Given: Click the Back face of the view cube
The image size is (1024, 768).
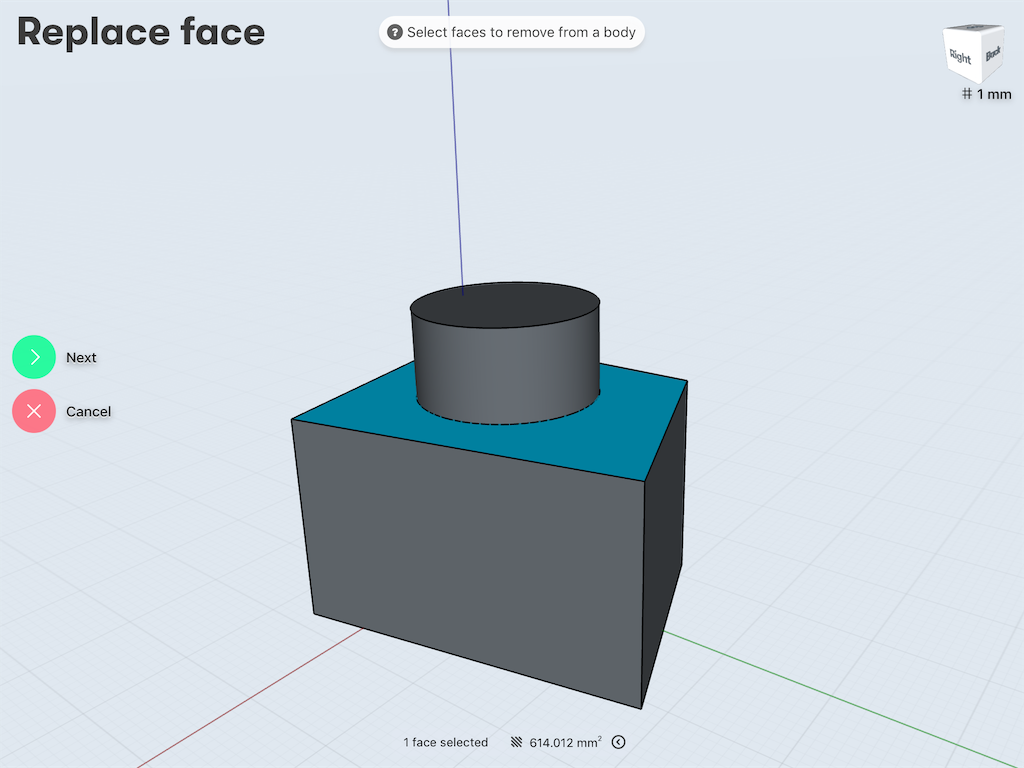Looking at the screenshot, I should coord(992,54).
